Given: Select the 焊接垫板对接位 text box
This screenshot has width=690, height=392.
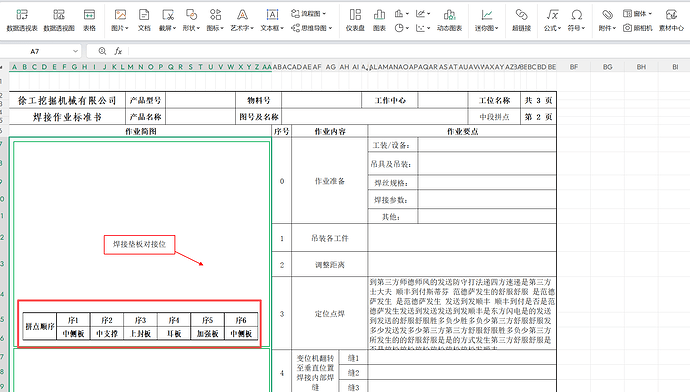Looking at the screenshot, I should pyautogui.click(x=139, y=245).
